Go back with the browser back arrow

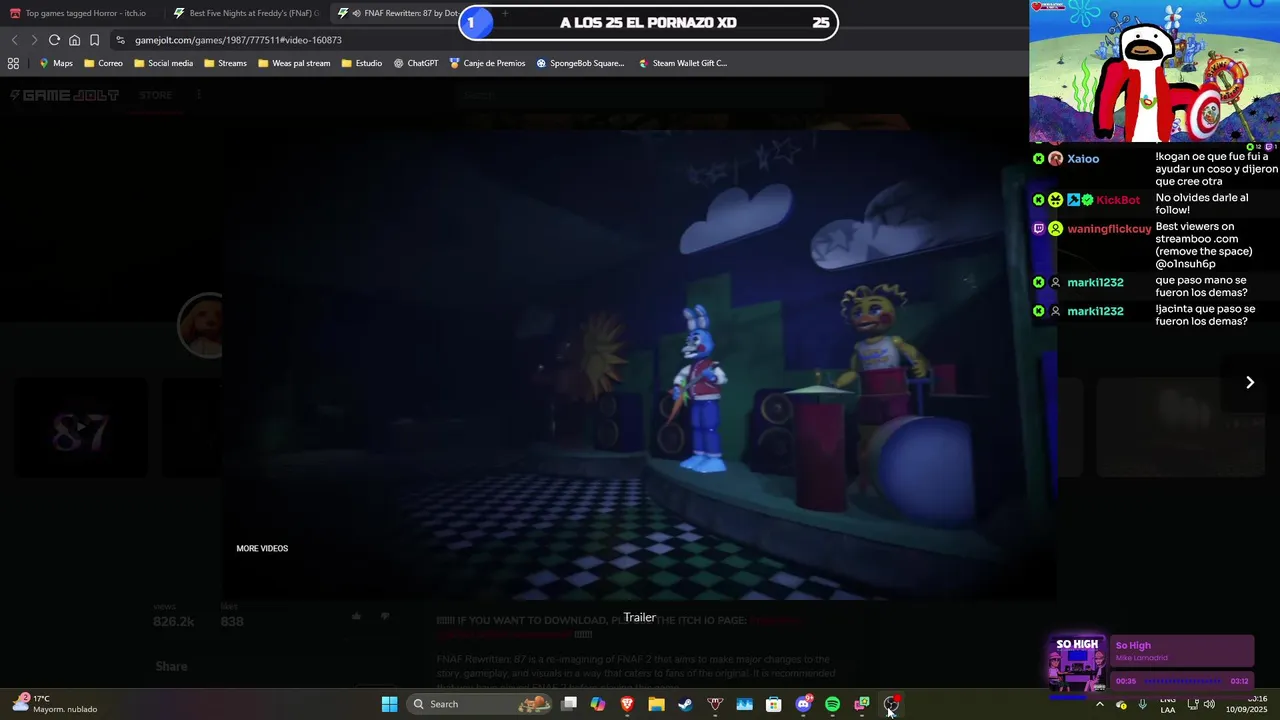(14, 40)
